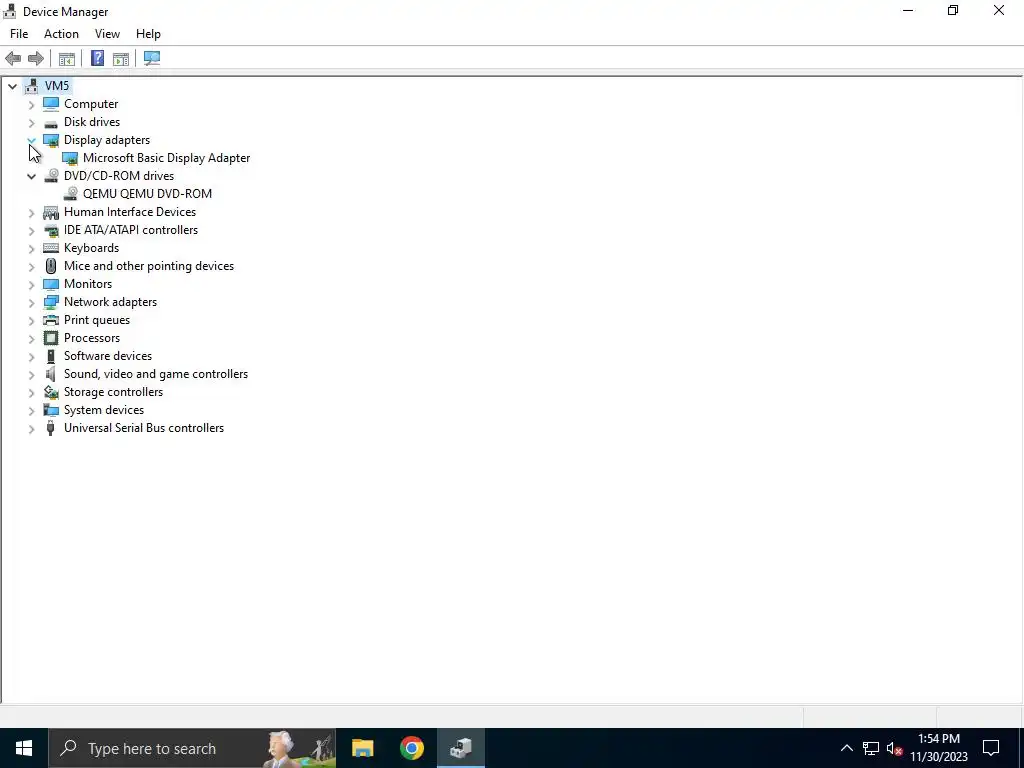Click the DVD/CD-ROM drives category icon
The height and width of the screenshot is (768, 1024).
[51, 176]
